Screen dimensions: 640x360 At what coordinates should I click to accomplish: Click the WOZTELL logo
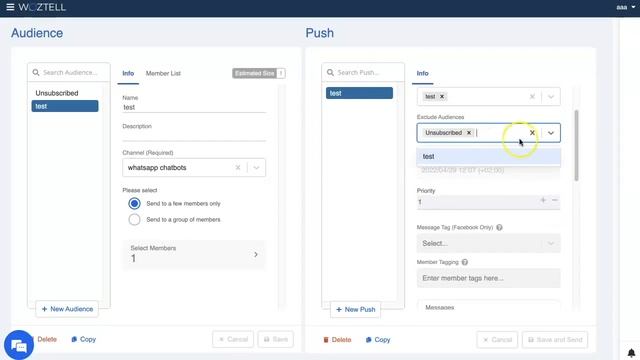(x=42, y=7)
